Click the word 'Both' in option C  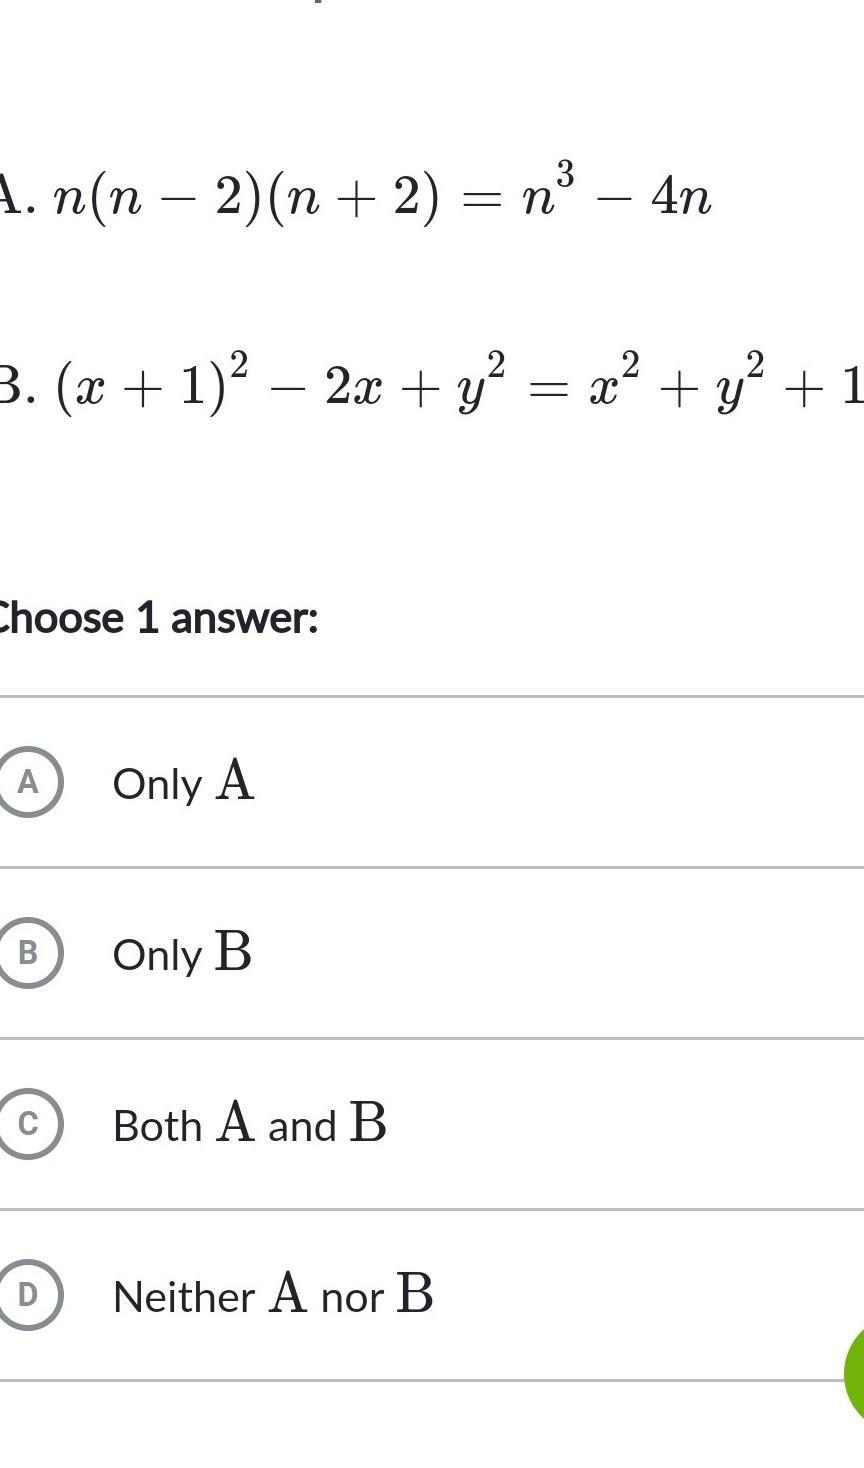[x=157, y=1126]
